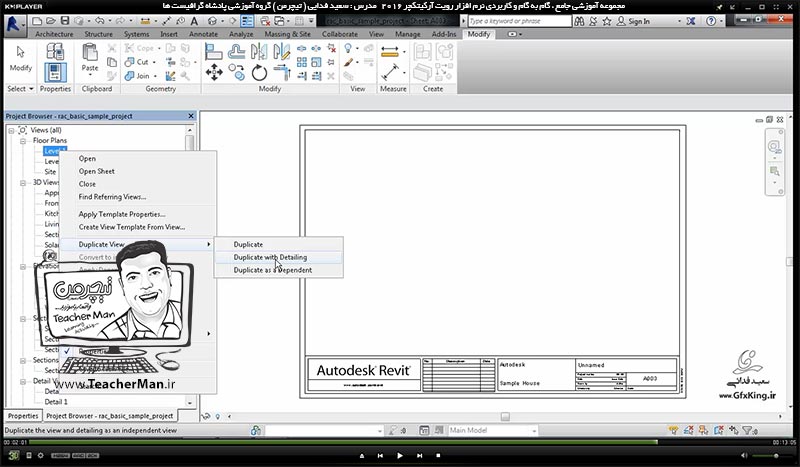Click the KMPlayer video seek progress bar
The image size is (800, 467).
(400, 442)
